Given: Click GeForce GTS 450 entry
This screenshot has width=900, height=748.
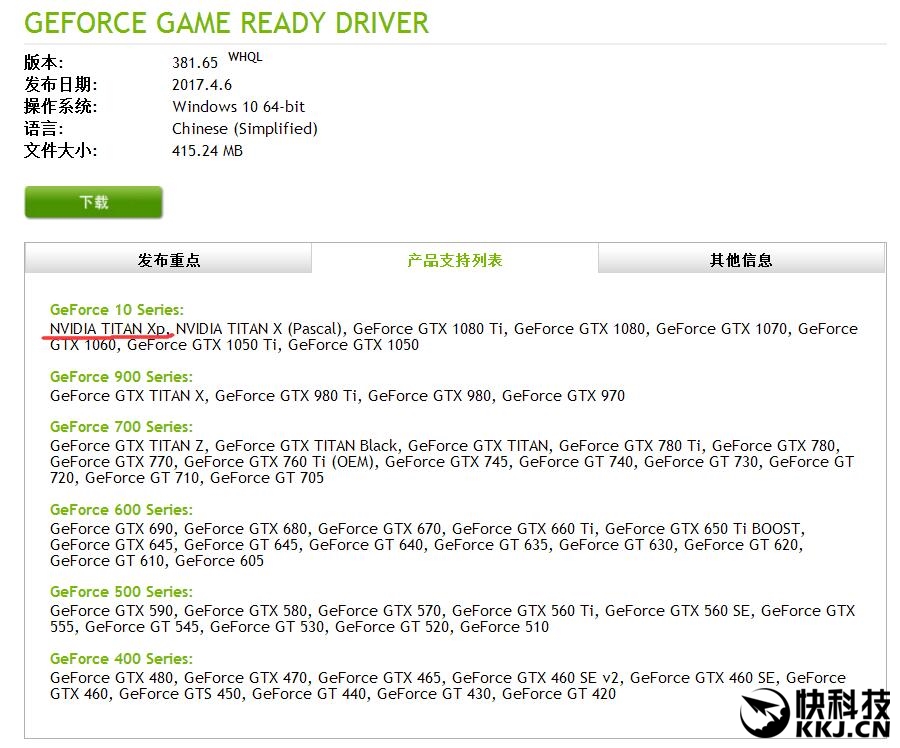Looking at the screenshot, I should click(180, 693).
